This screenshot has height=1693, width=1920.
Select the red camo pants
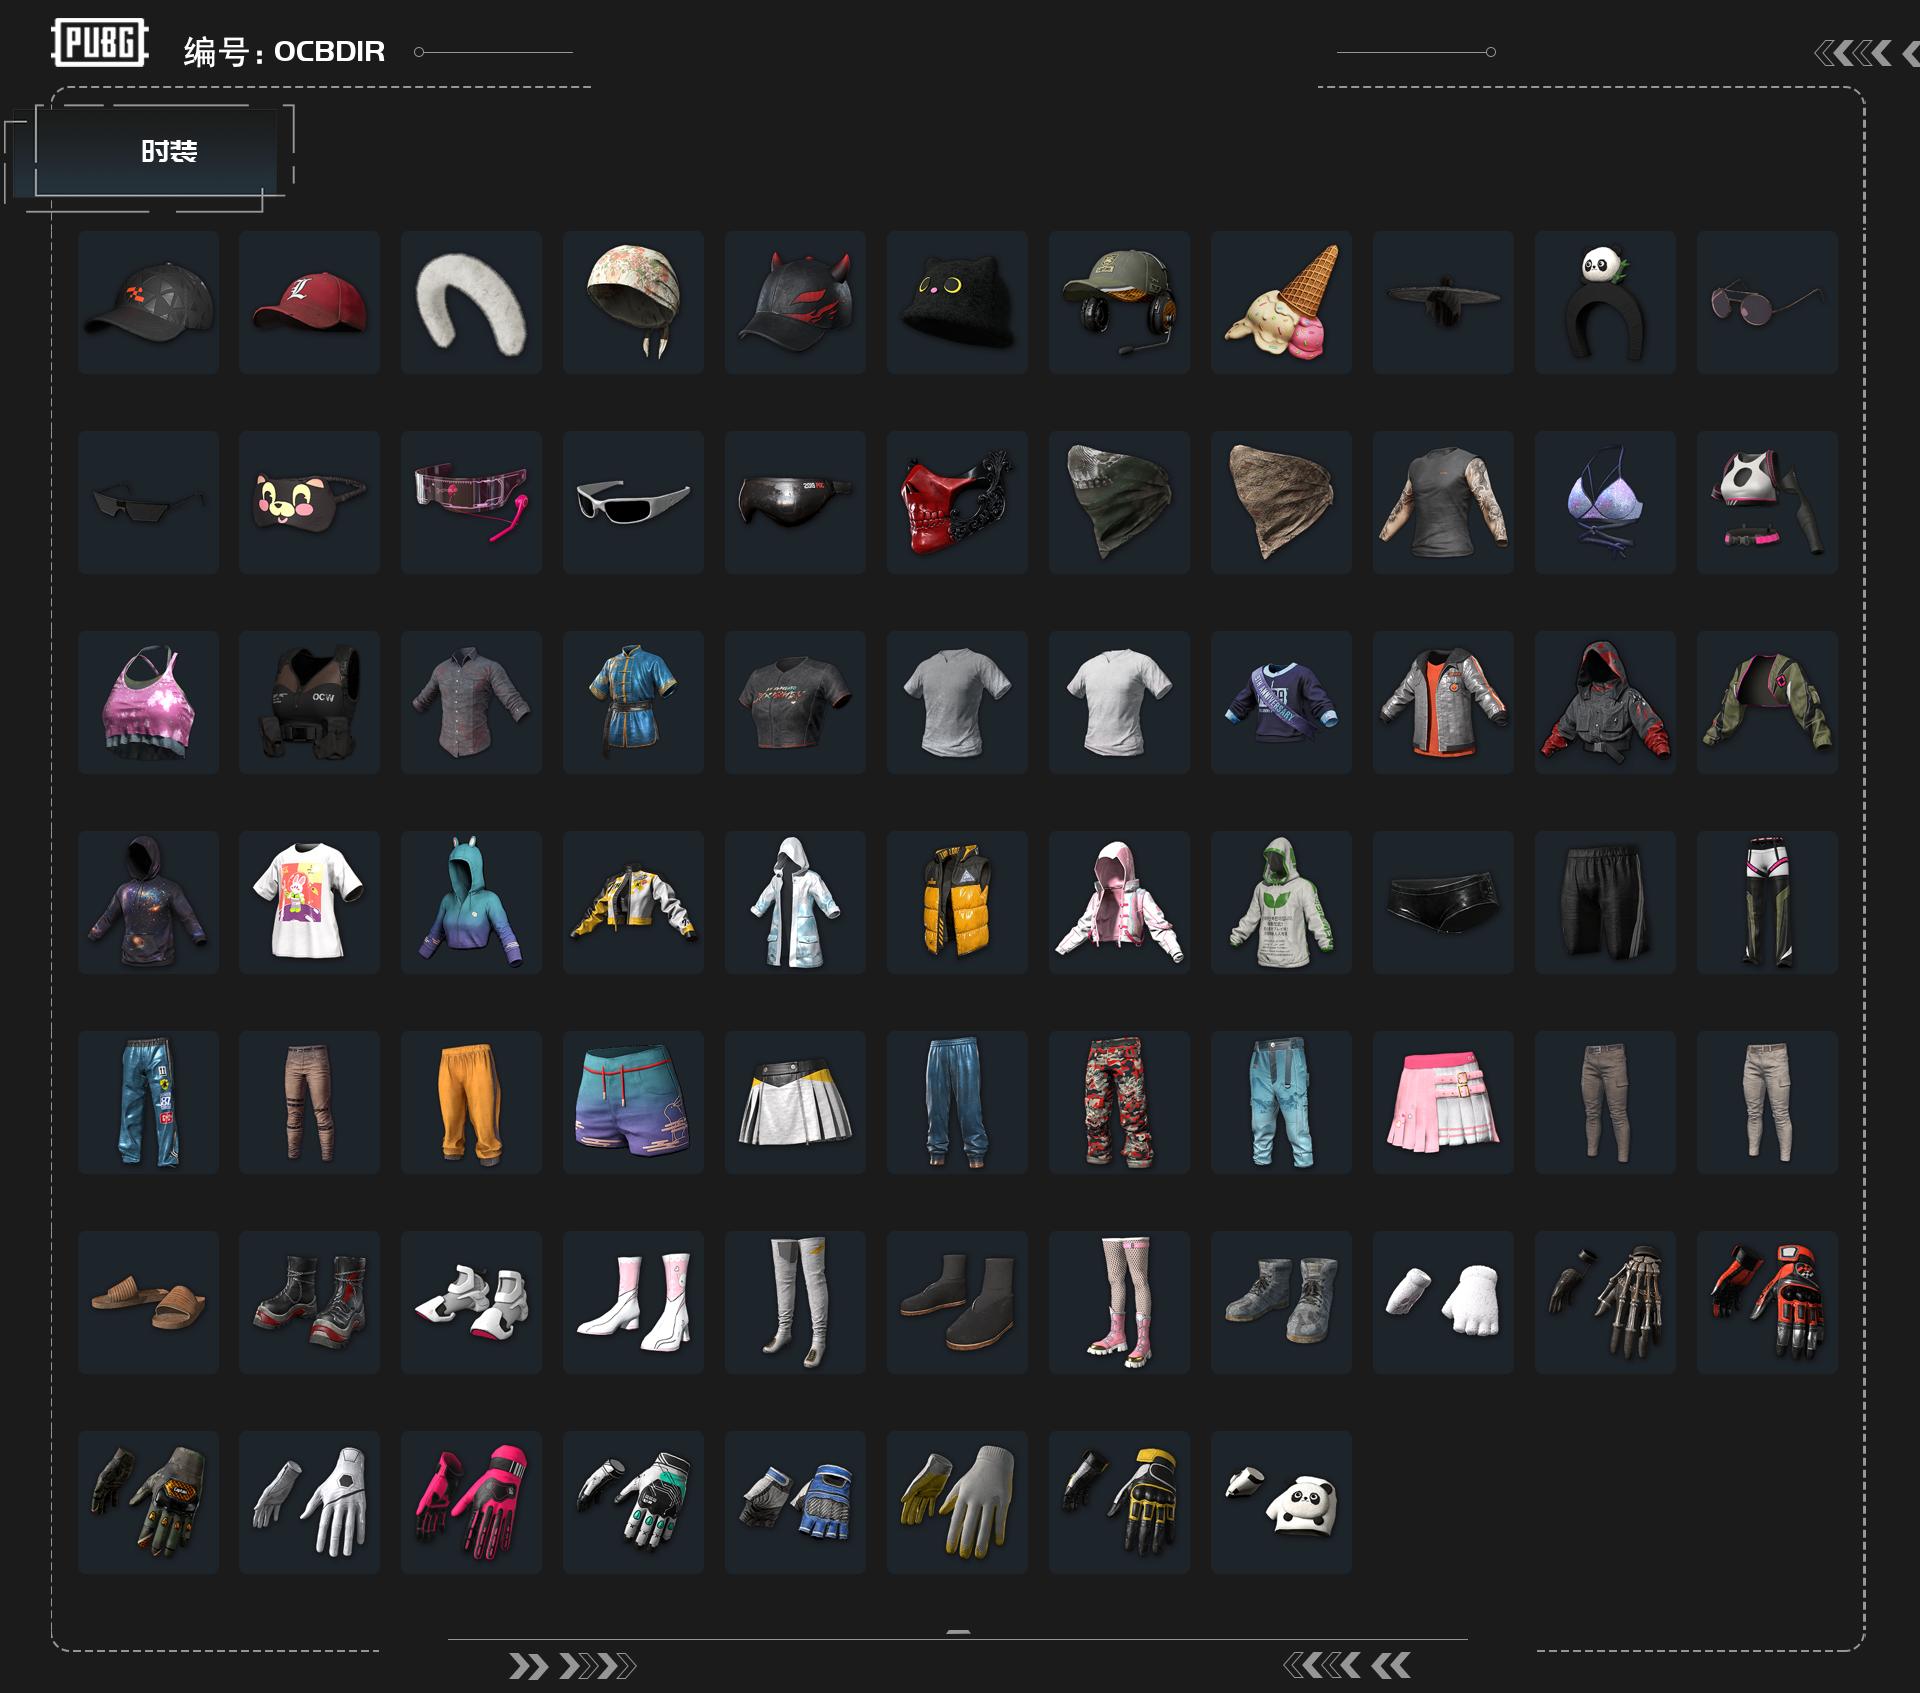click(x=1119, y=1102)
